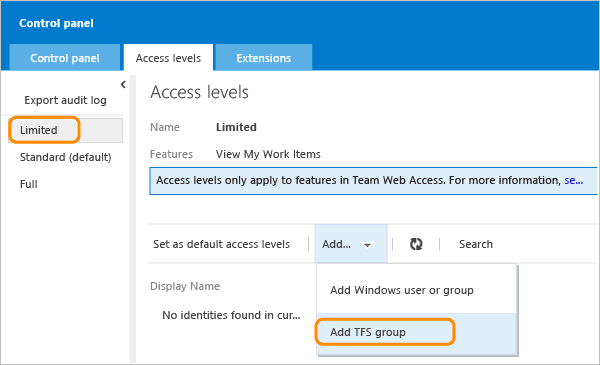Select the Standard (default) access level

(x=65, y=157)
